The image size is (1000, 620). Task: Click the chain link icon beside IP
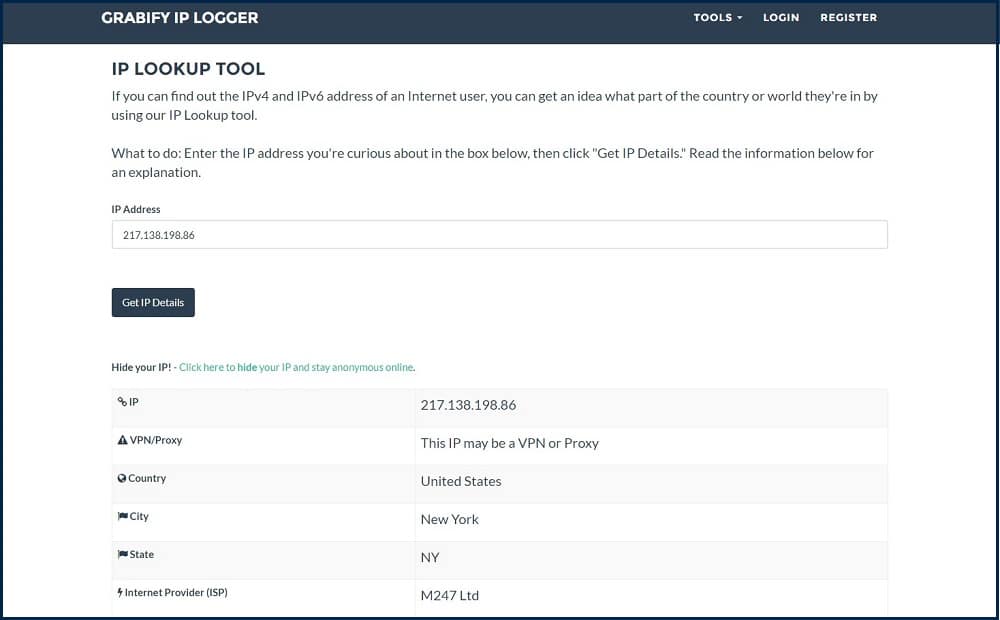coord(120,402)
